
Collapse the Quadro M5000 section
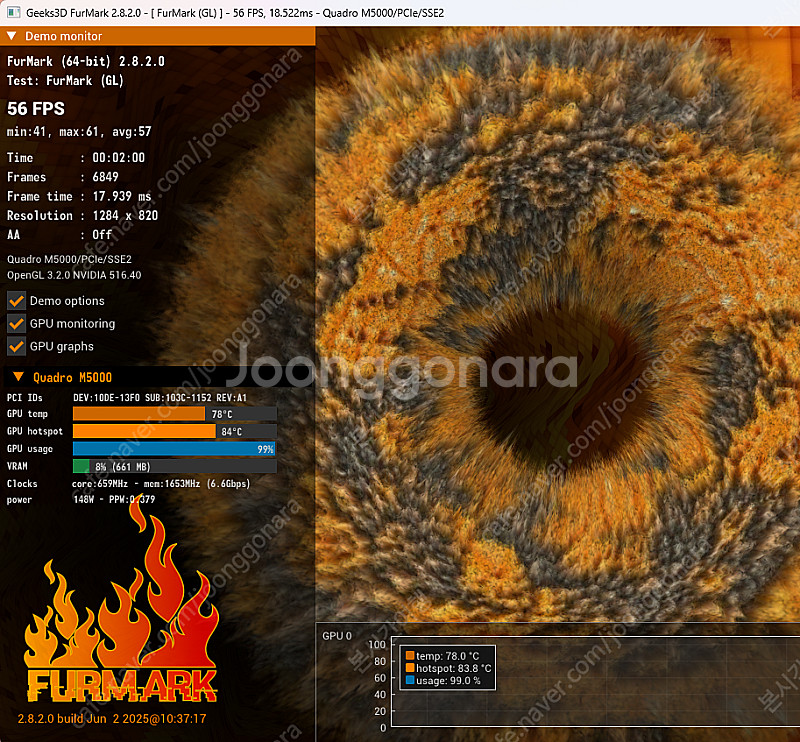[18, 377]
